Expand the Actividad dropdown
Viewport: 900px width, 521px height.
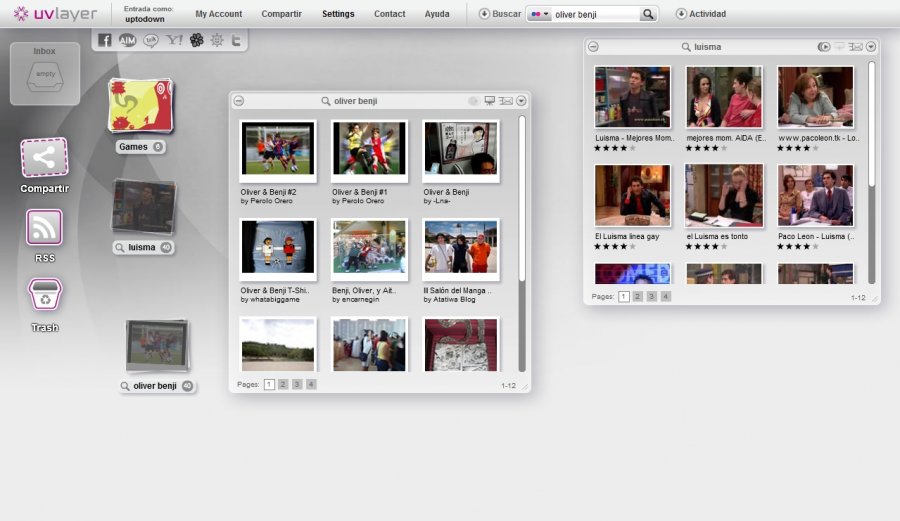click(681, 14)
